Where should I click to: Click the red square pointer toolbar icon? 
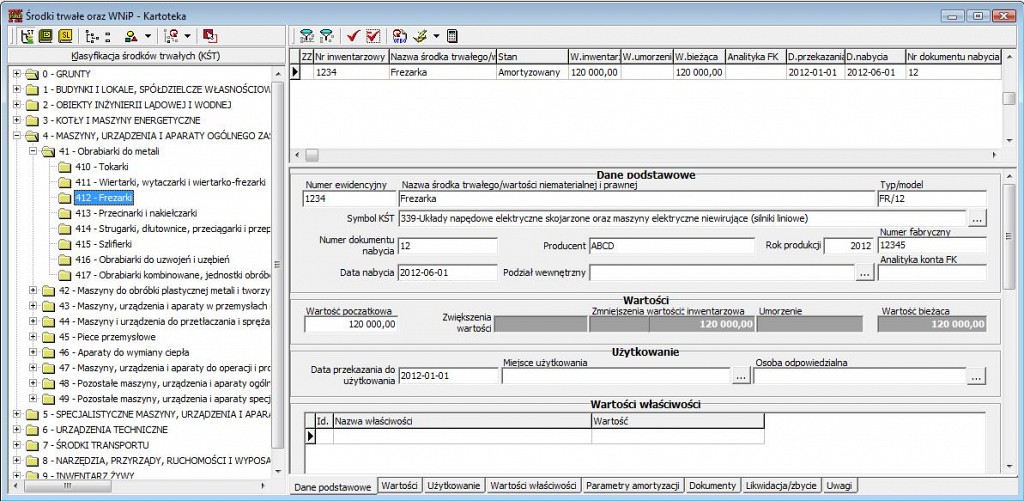tap(210, 35)
